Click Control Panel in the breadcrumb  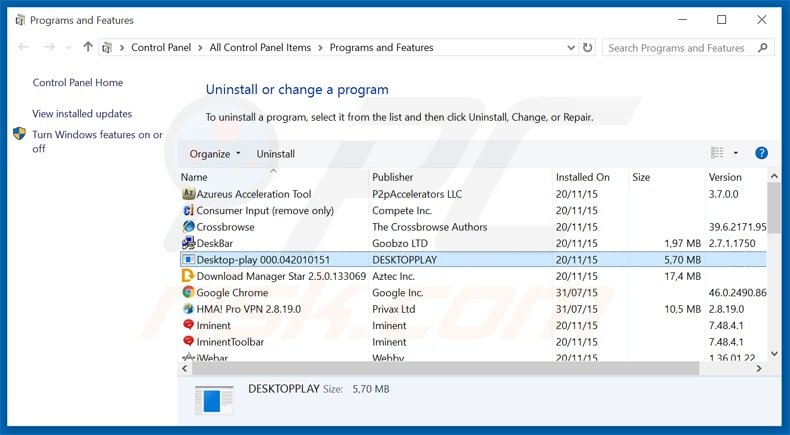161,47
